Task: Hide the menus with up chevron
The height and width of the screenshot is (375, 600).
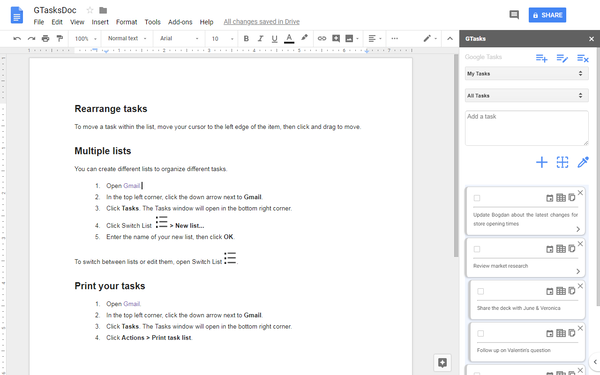Action: point(450,38)
